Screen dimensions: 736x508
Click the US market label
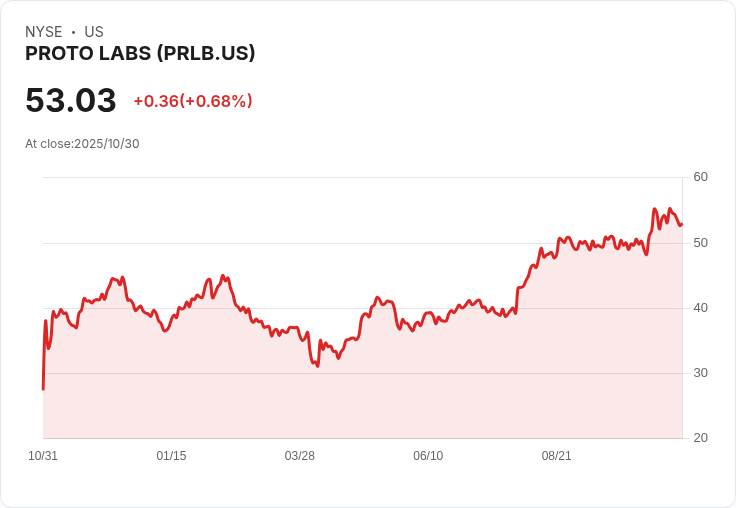pos(94,32)
